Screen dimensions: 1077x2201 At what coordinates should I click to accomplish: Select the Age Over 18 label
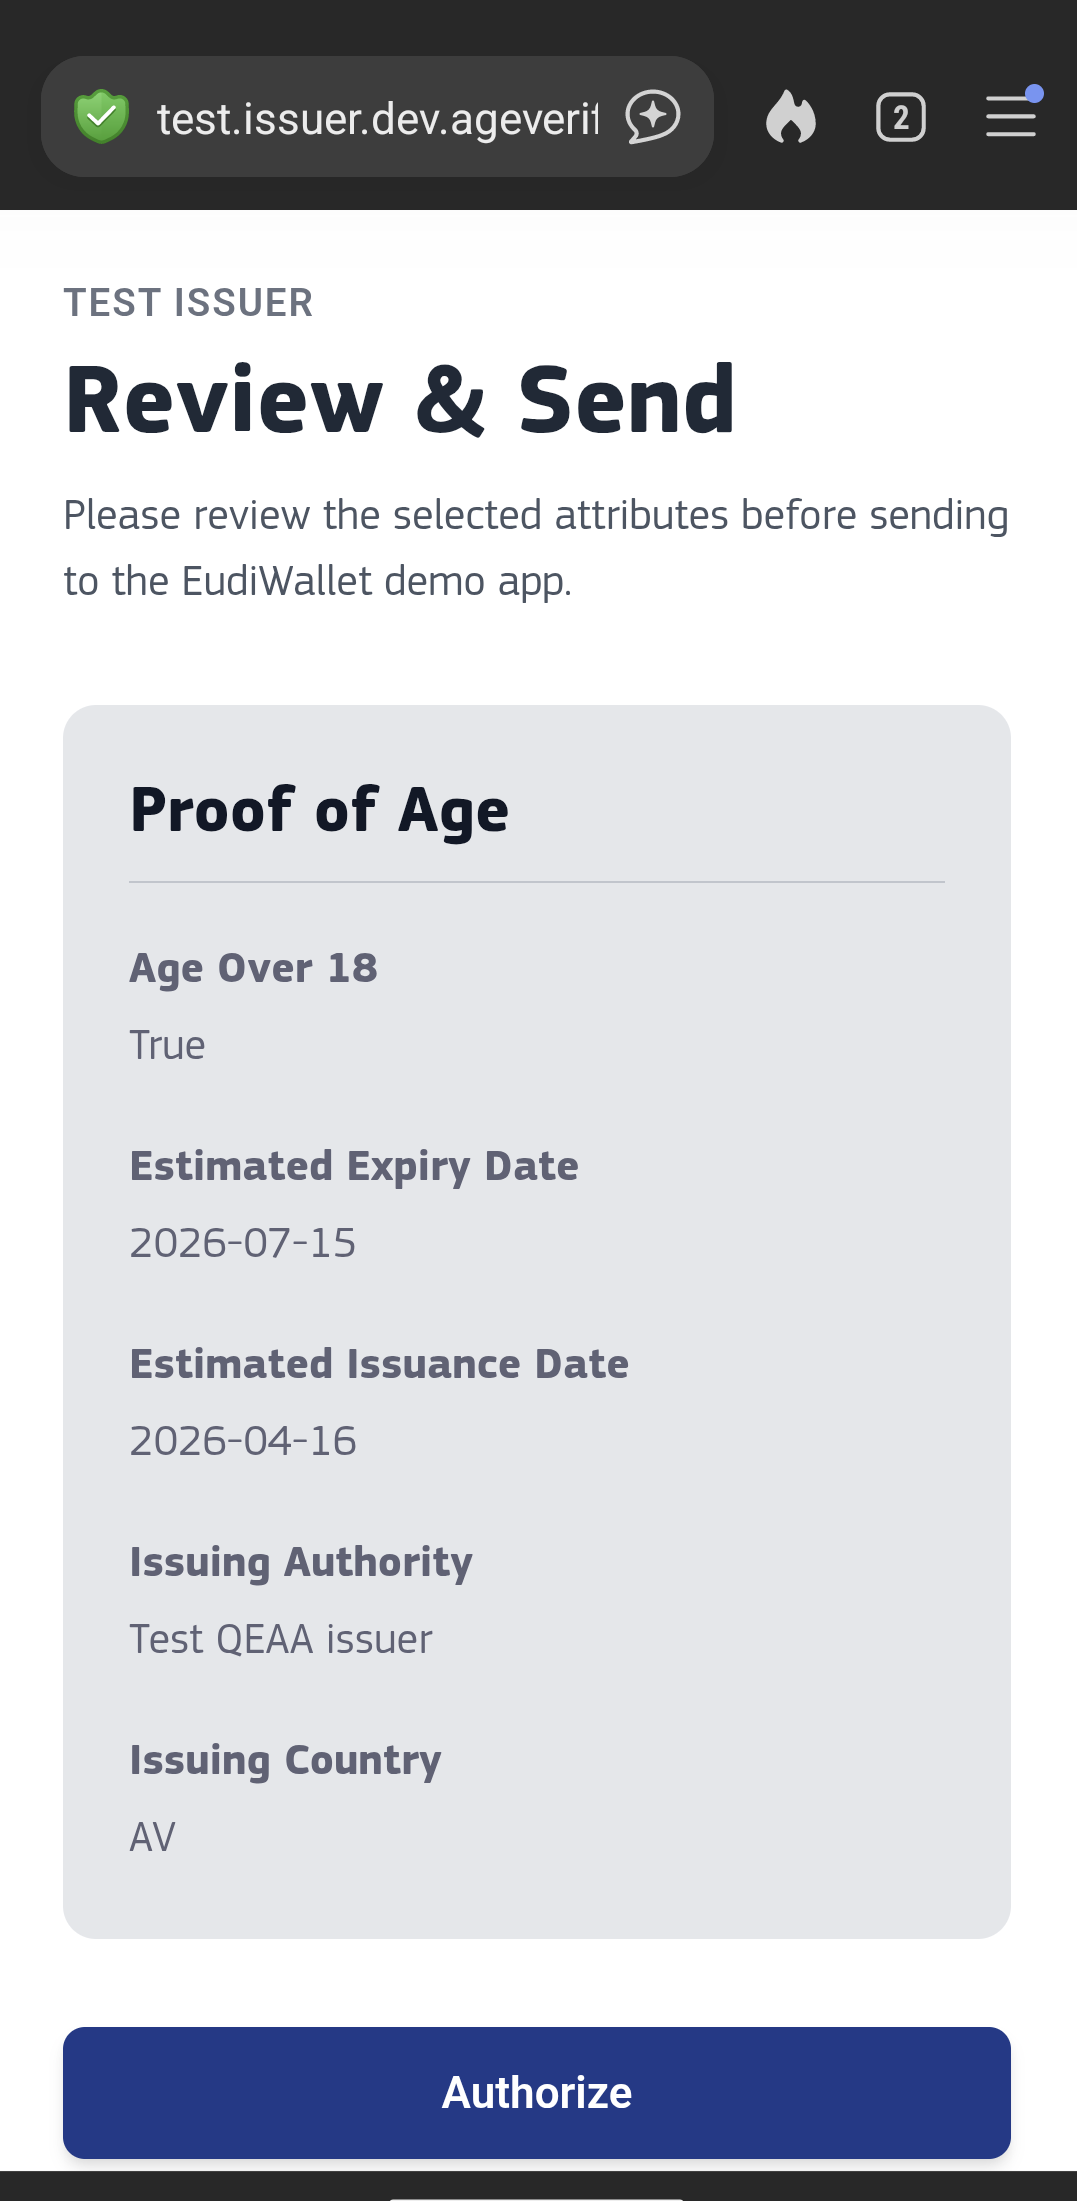pyautogui.click(x=254, y=968)
